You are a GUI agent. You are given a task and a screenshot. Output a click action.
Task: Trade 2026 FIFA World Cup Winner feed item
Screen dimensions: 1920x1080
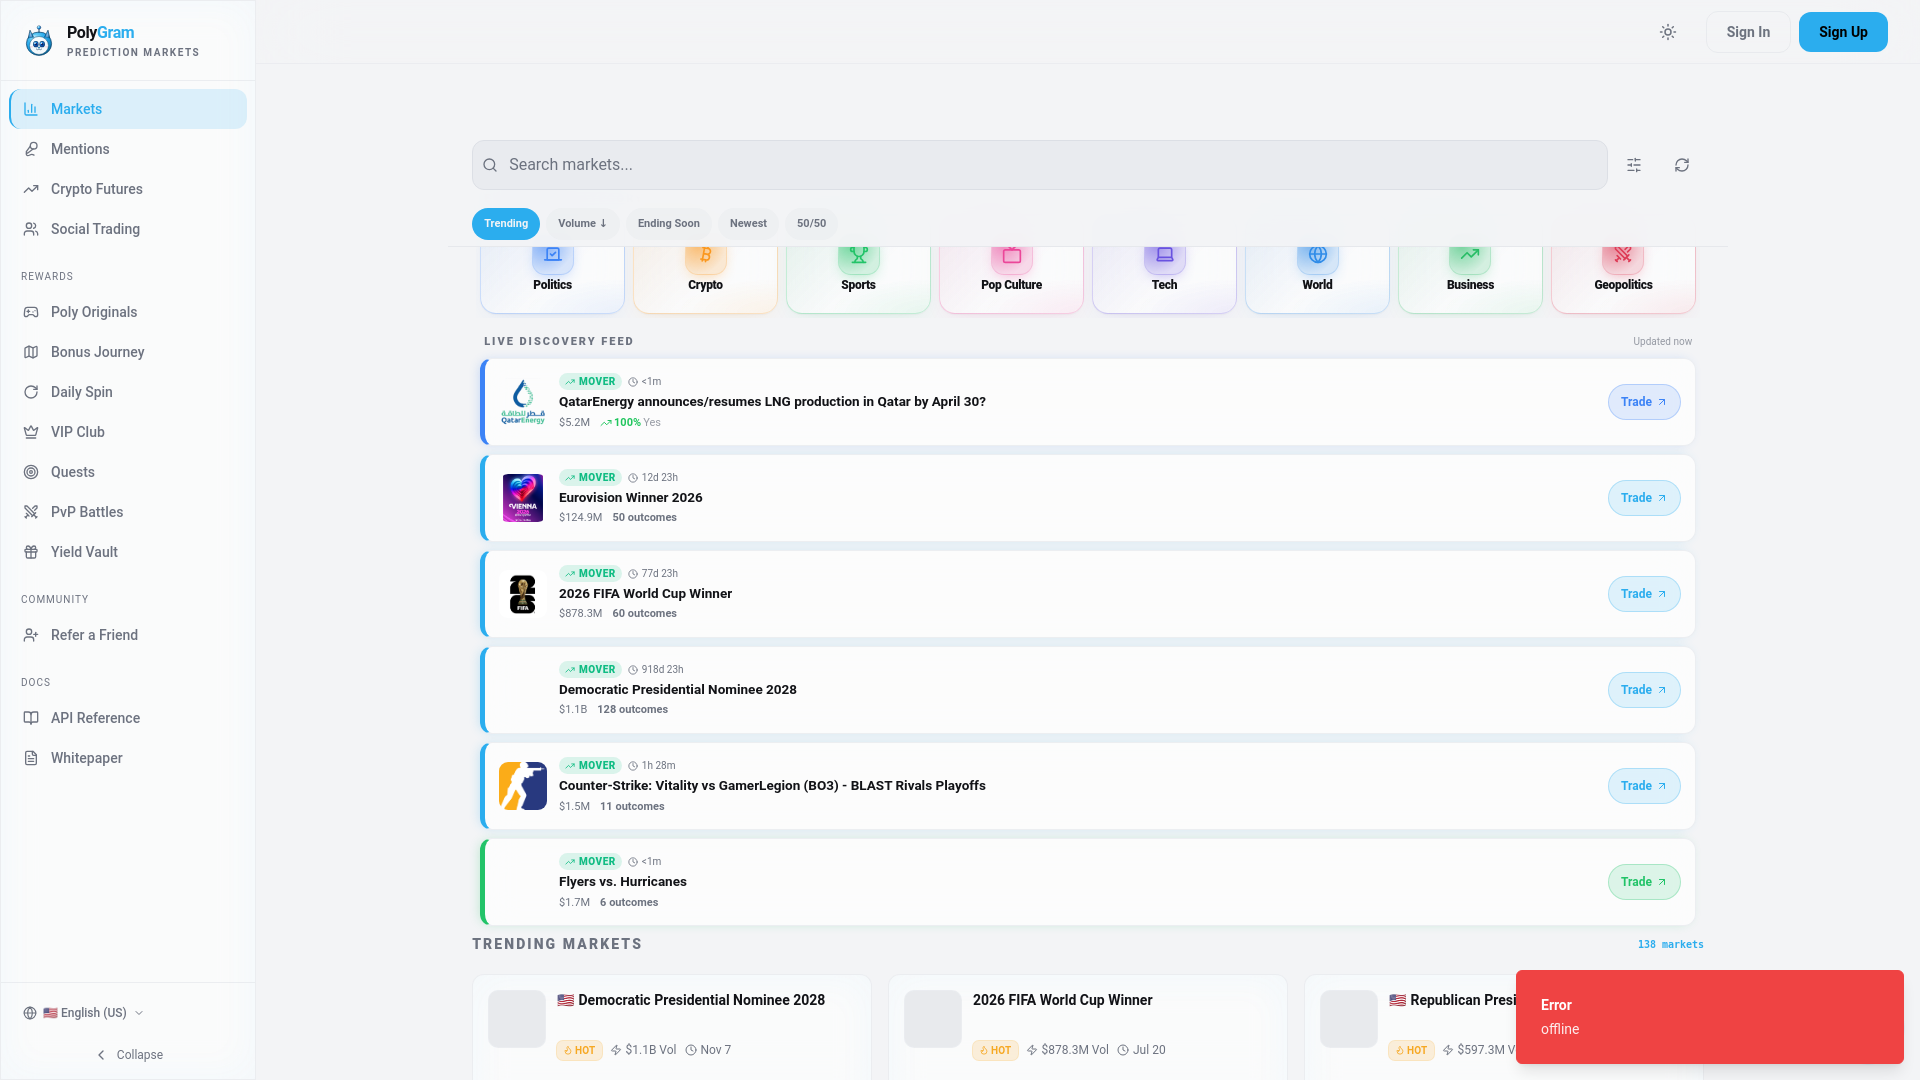click(1644, 594)
